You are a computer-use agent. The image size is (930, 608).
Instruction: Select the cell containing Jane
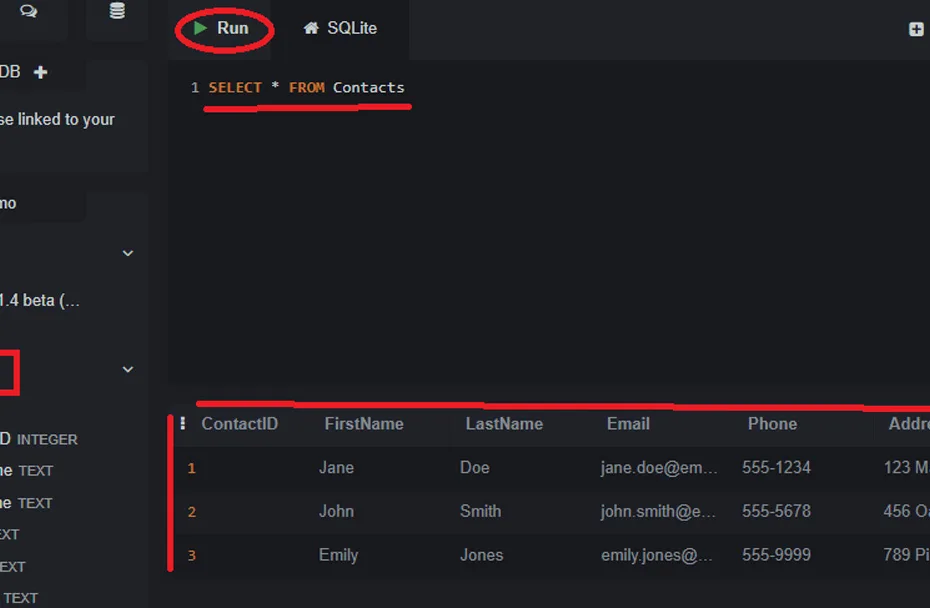(x=336, y=467)
